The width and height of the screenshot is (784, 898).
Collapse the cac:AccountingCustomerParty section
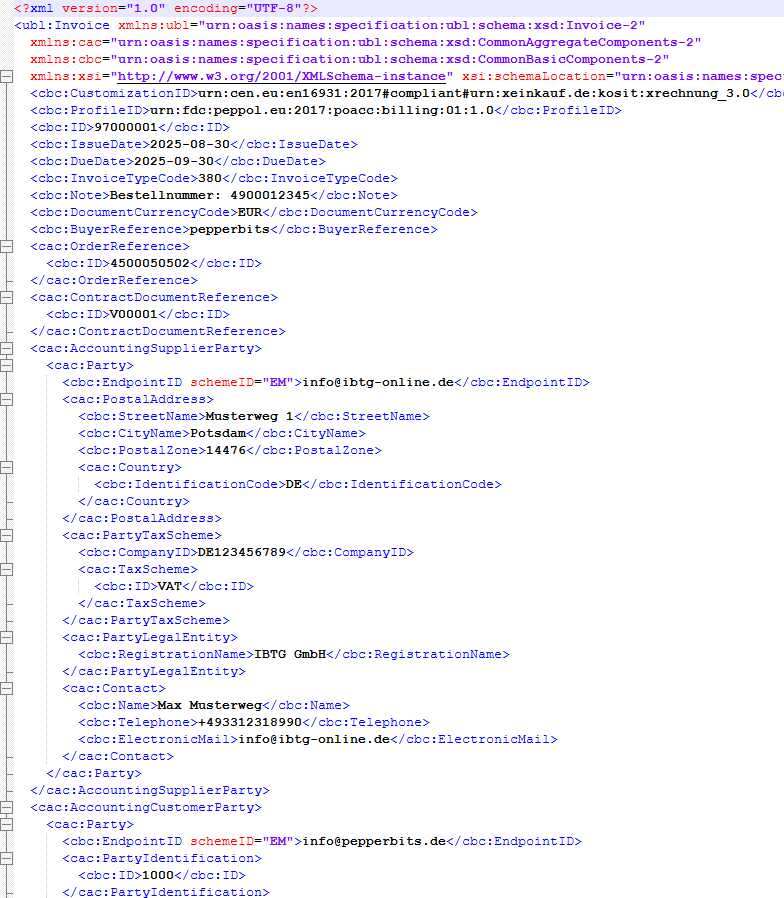click(7, 807)
